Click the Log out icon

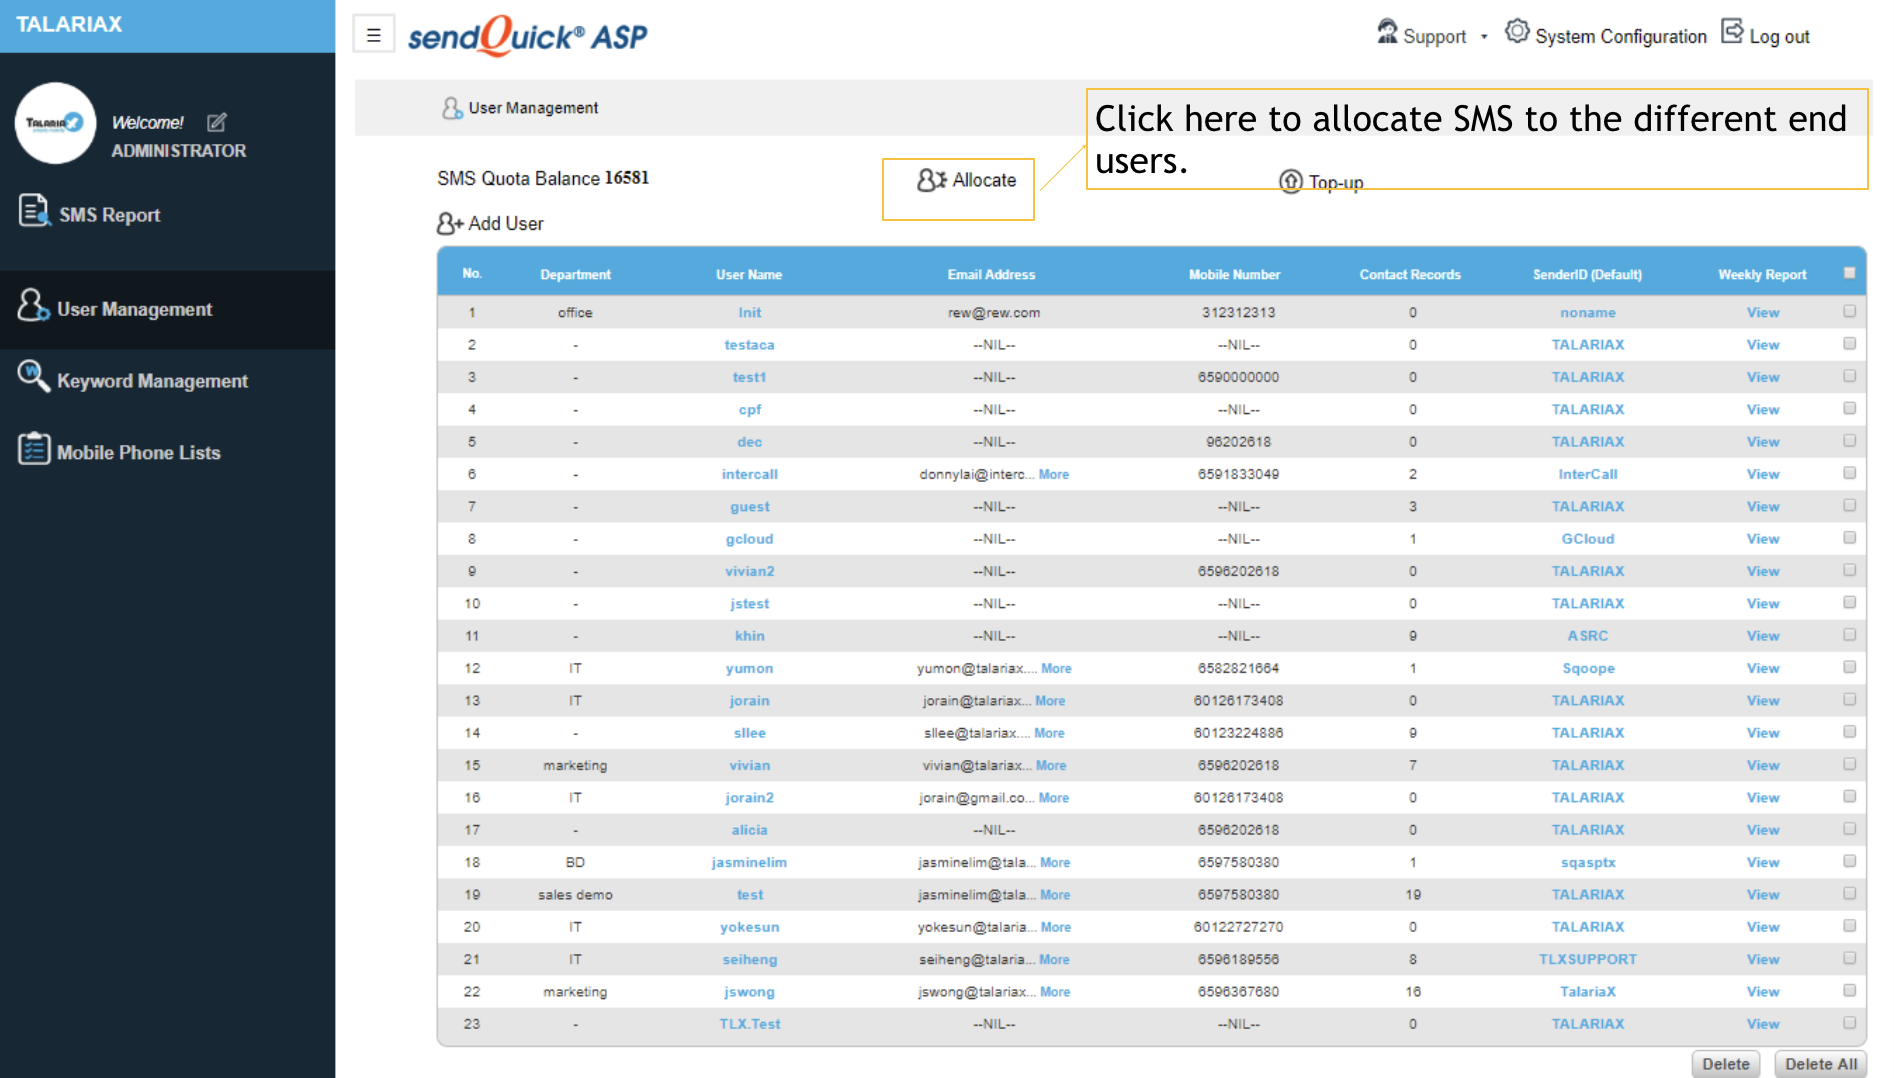(x=1732, y=32)
